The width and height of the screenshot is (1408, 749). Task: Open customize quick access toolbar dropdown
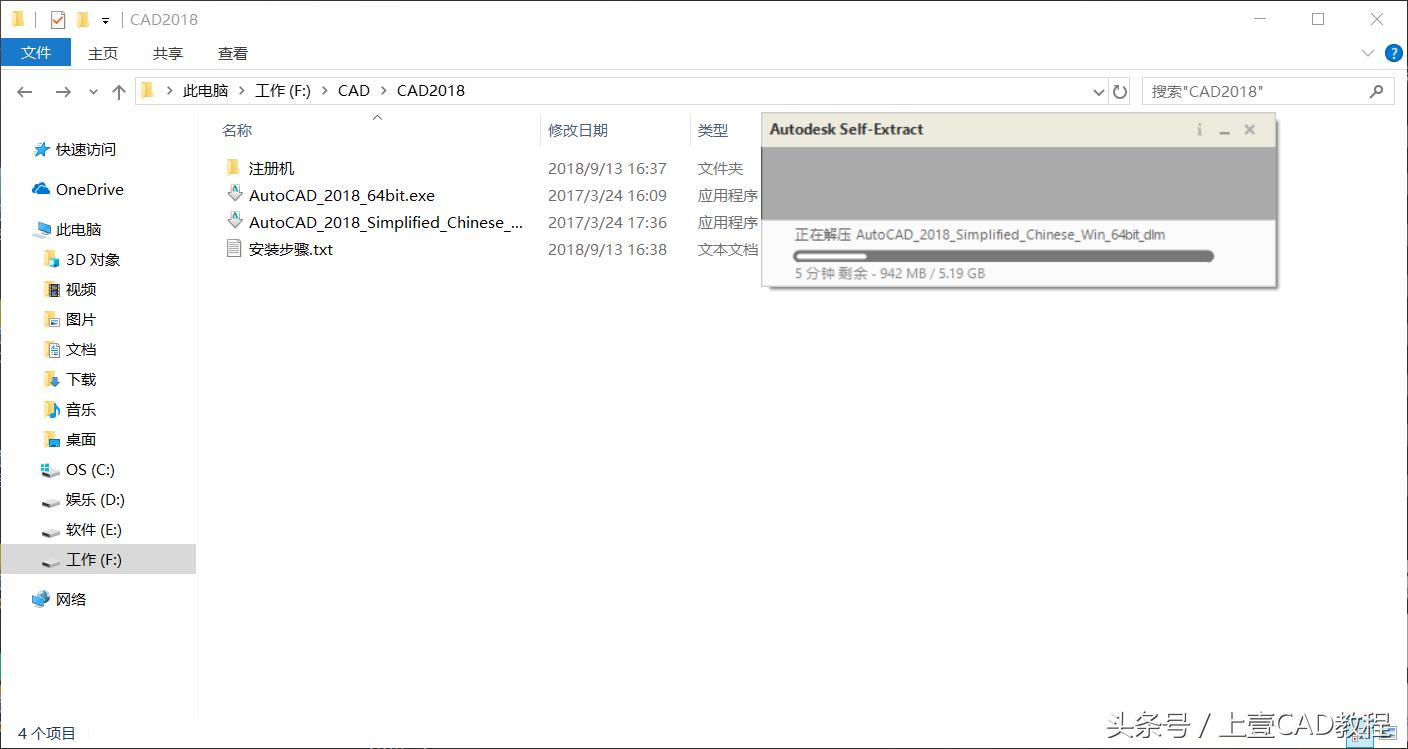coord(105,20)
